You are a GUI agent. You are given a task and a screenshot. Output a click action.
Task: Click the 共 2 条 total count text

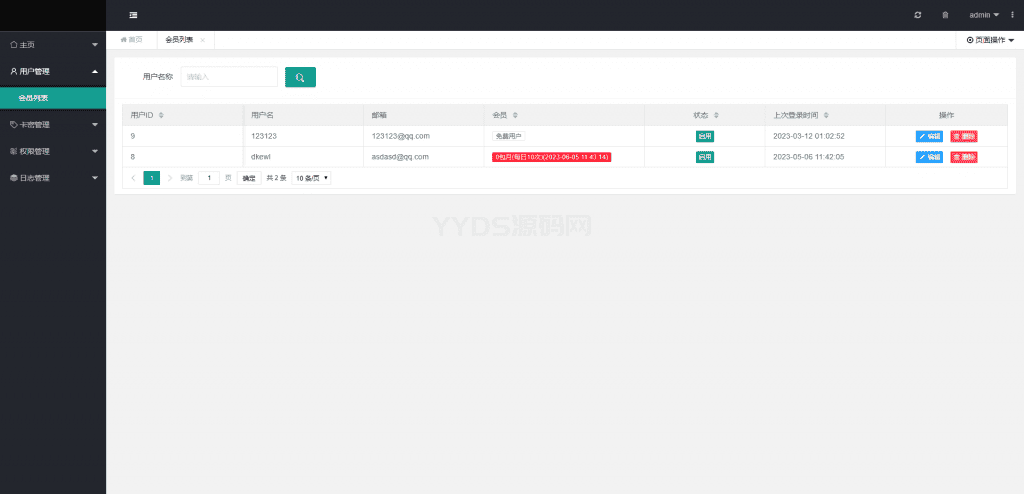click(x=276, y=178)
